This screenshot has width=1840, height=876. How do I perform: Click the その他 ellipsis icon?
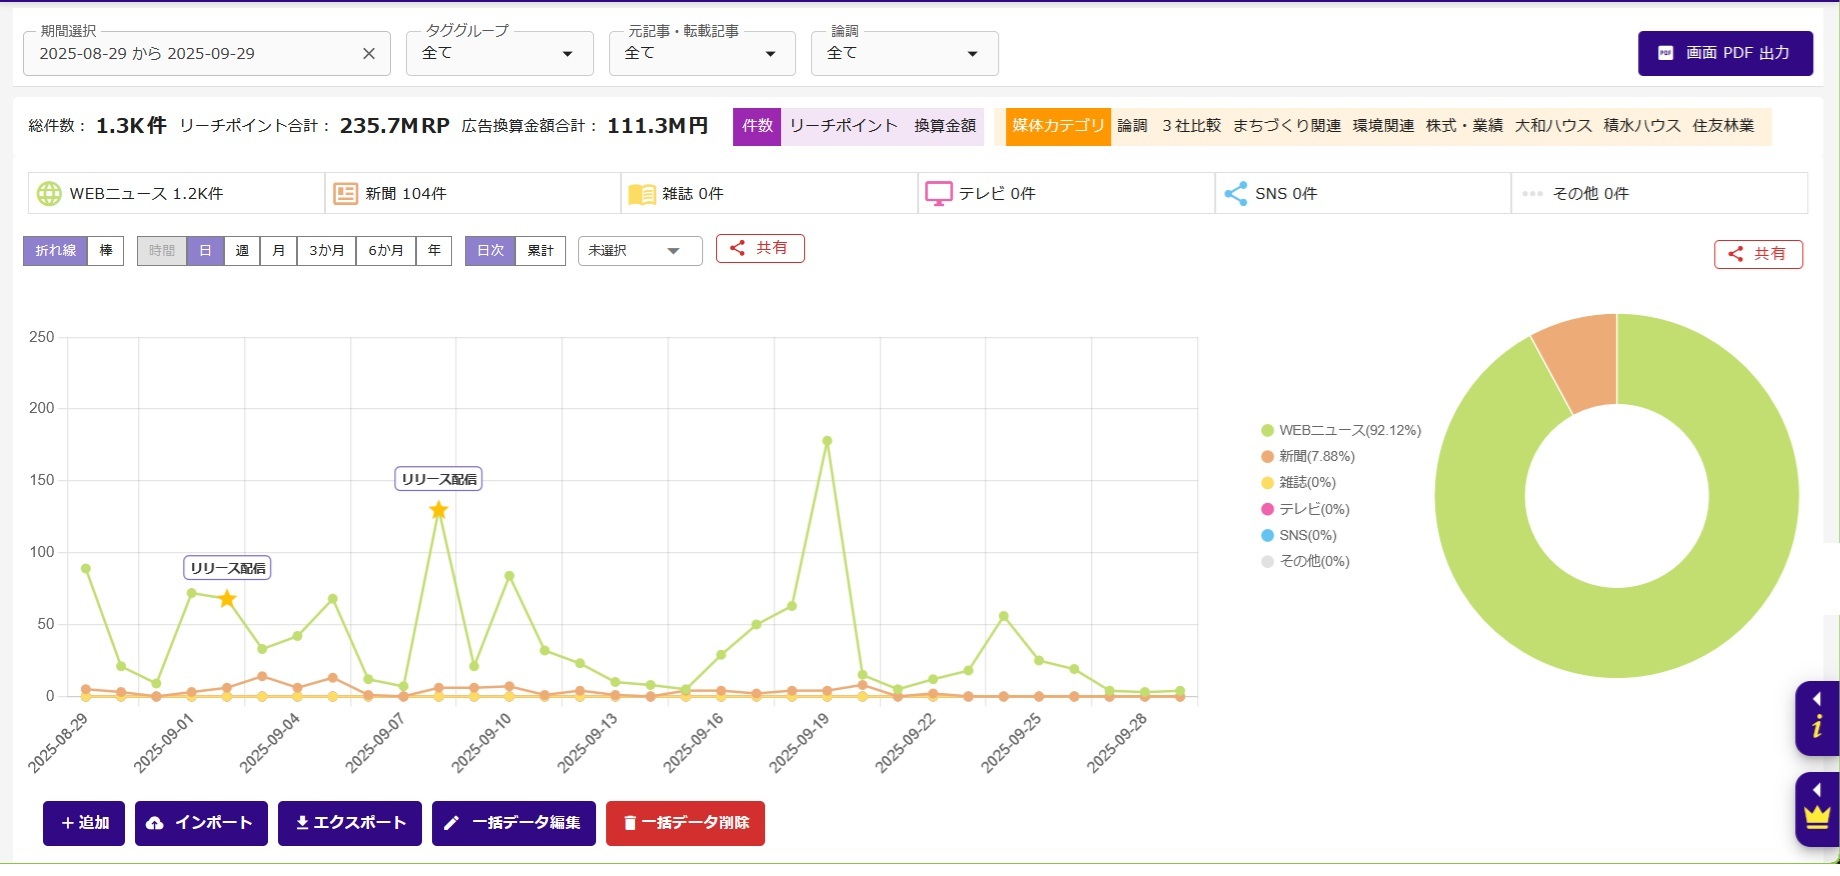point(1532,194)
